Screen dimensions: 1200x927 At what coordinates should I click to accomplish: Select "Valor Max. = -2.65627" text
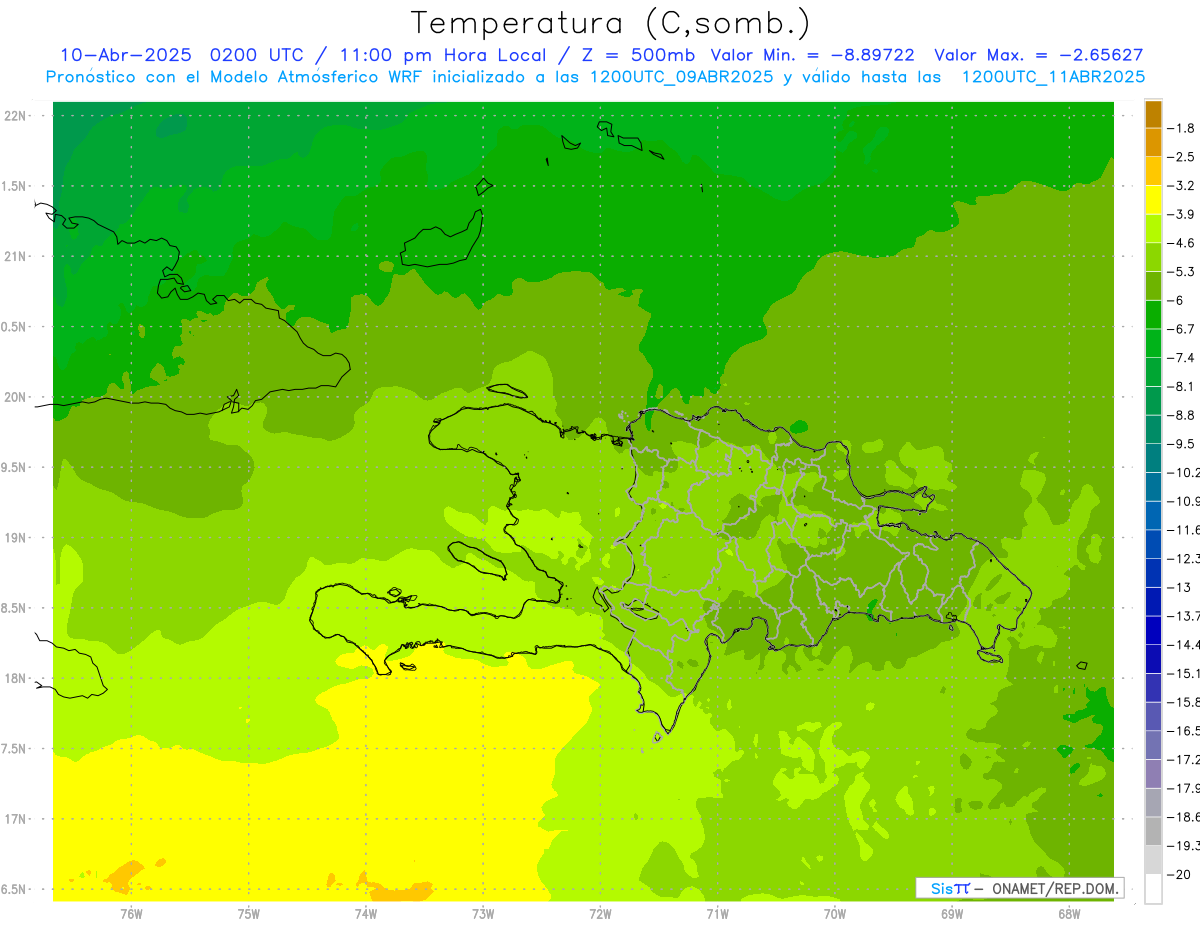[1038, 55]
